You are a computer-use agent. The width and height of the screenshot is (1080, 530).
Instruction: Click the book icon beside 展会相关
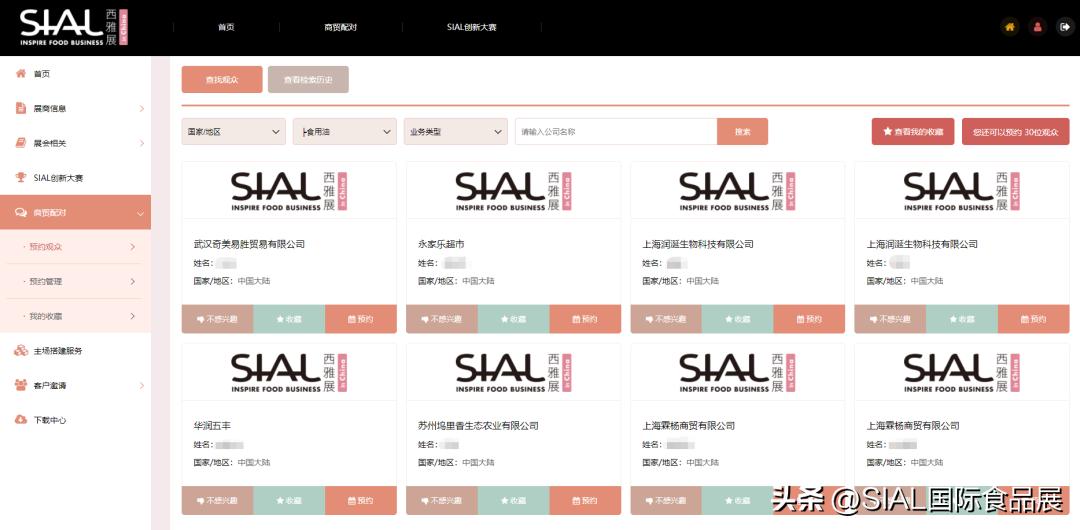(21, 143)
